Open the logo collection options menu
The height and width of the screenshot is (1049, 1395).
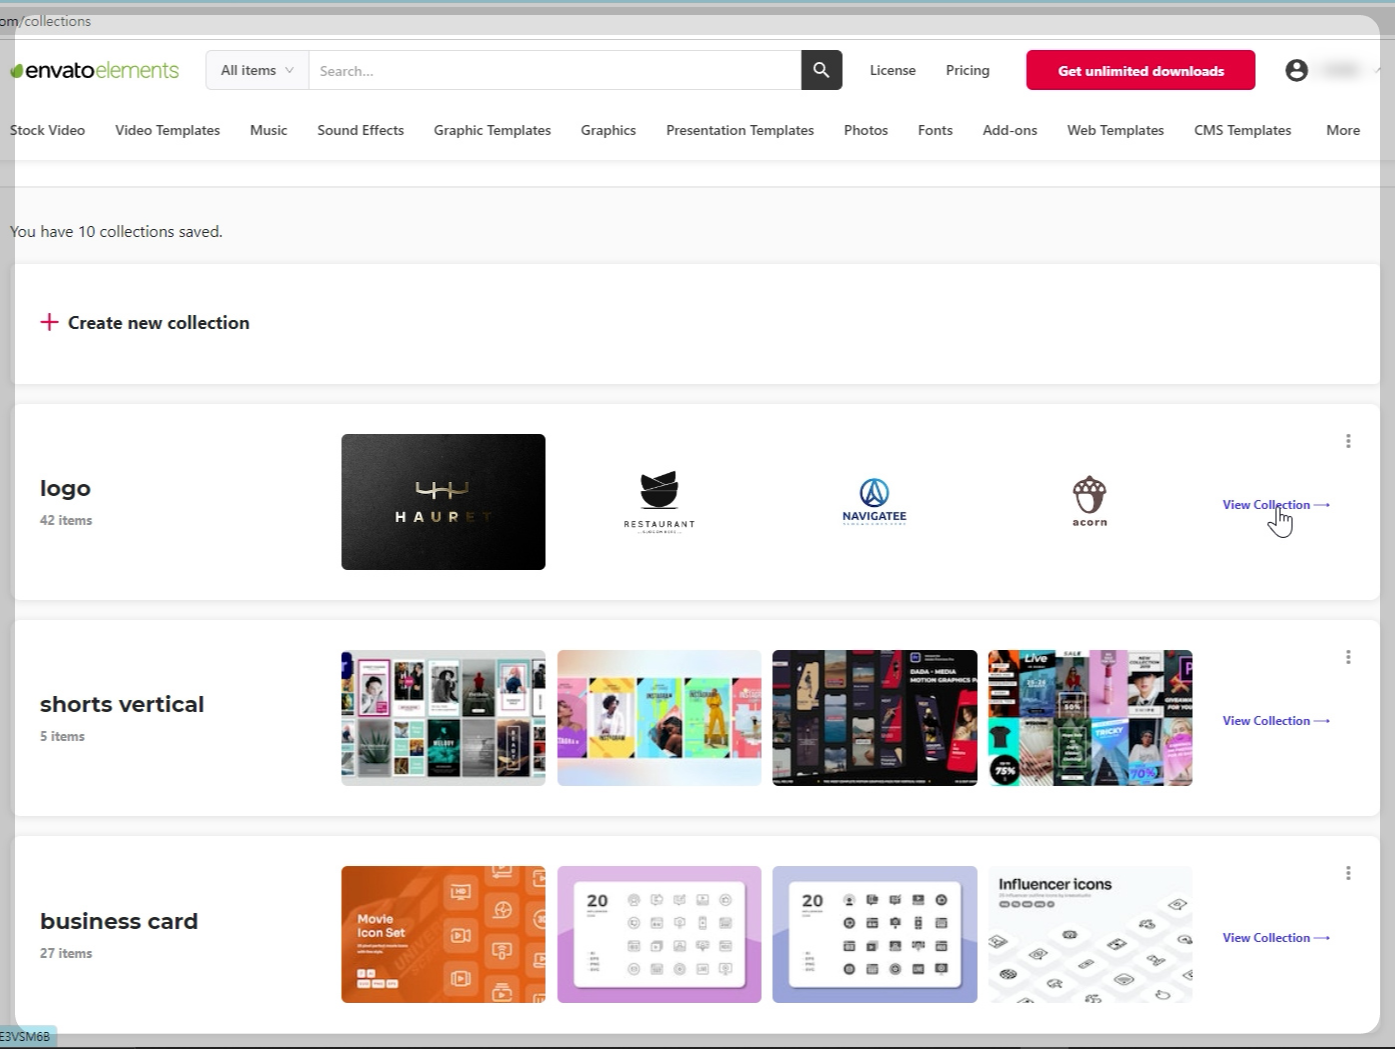click(1348, 441)
